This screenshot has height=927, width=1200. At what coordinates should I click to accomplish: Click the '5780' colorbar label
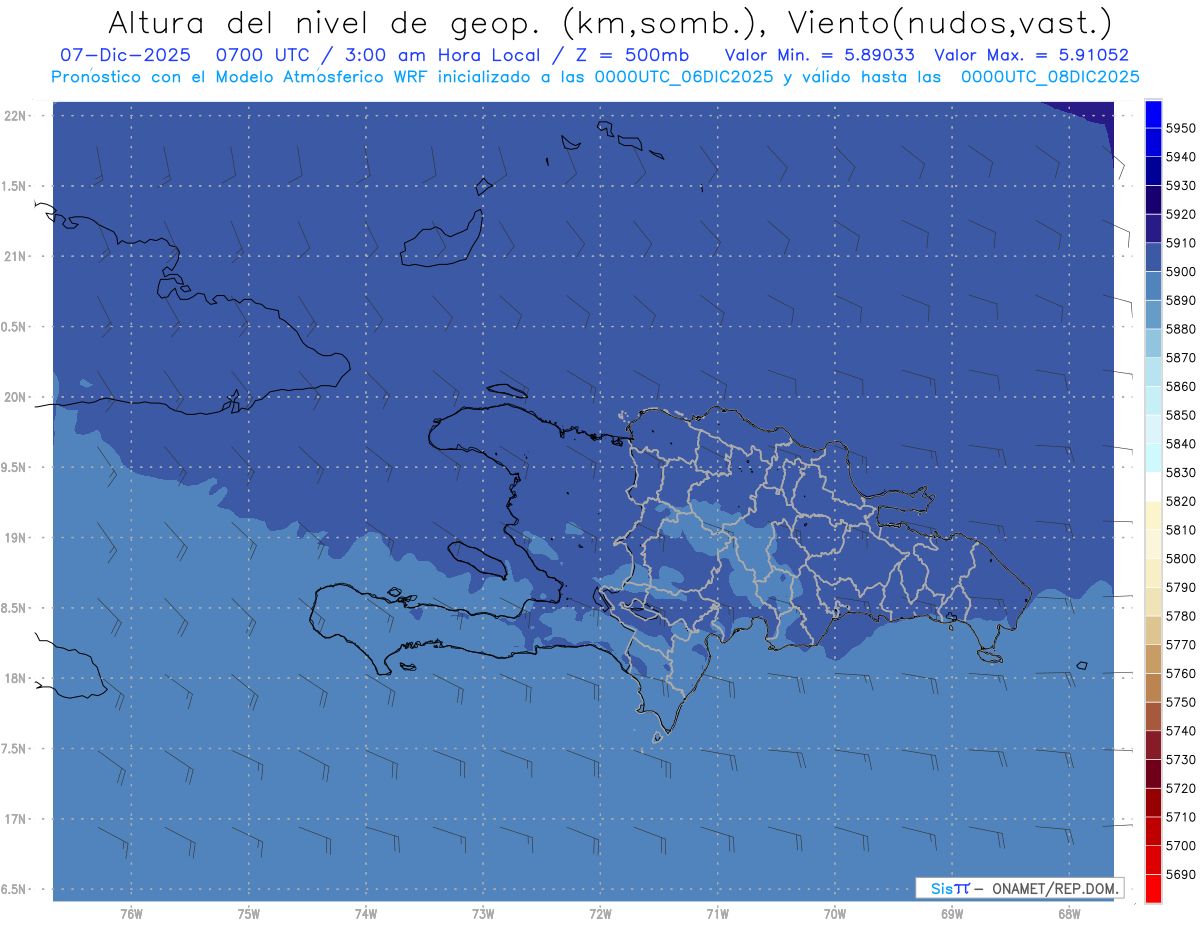point(1181,616)
